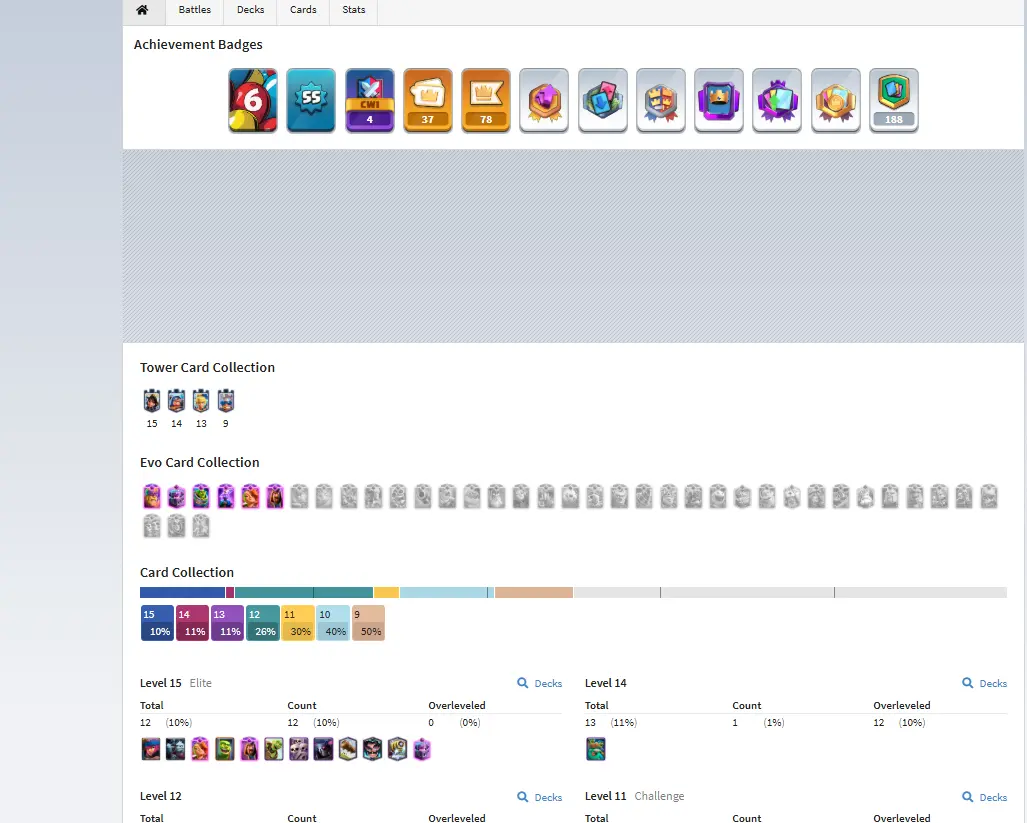Viewport: 1027px width, 823px height.
Task: Open Decks link for Level 12
Action: (x=540, y=797)
